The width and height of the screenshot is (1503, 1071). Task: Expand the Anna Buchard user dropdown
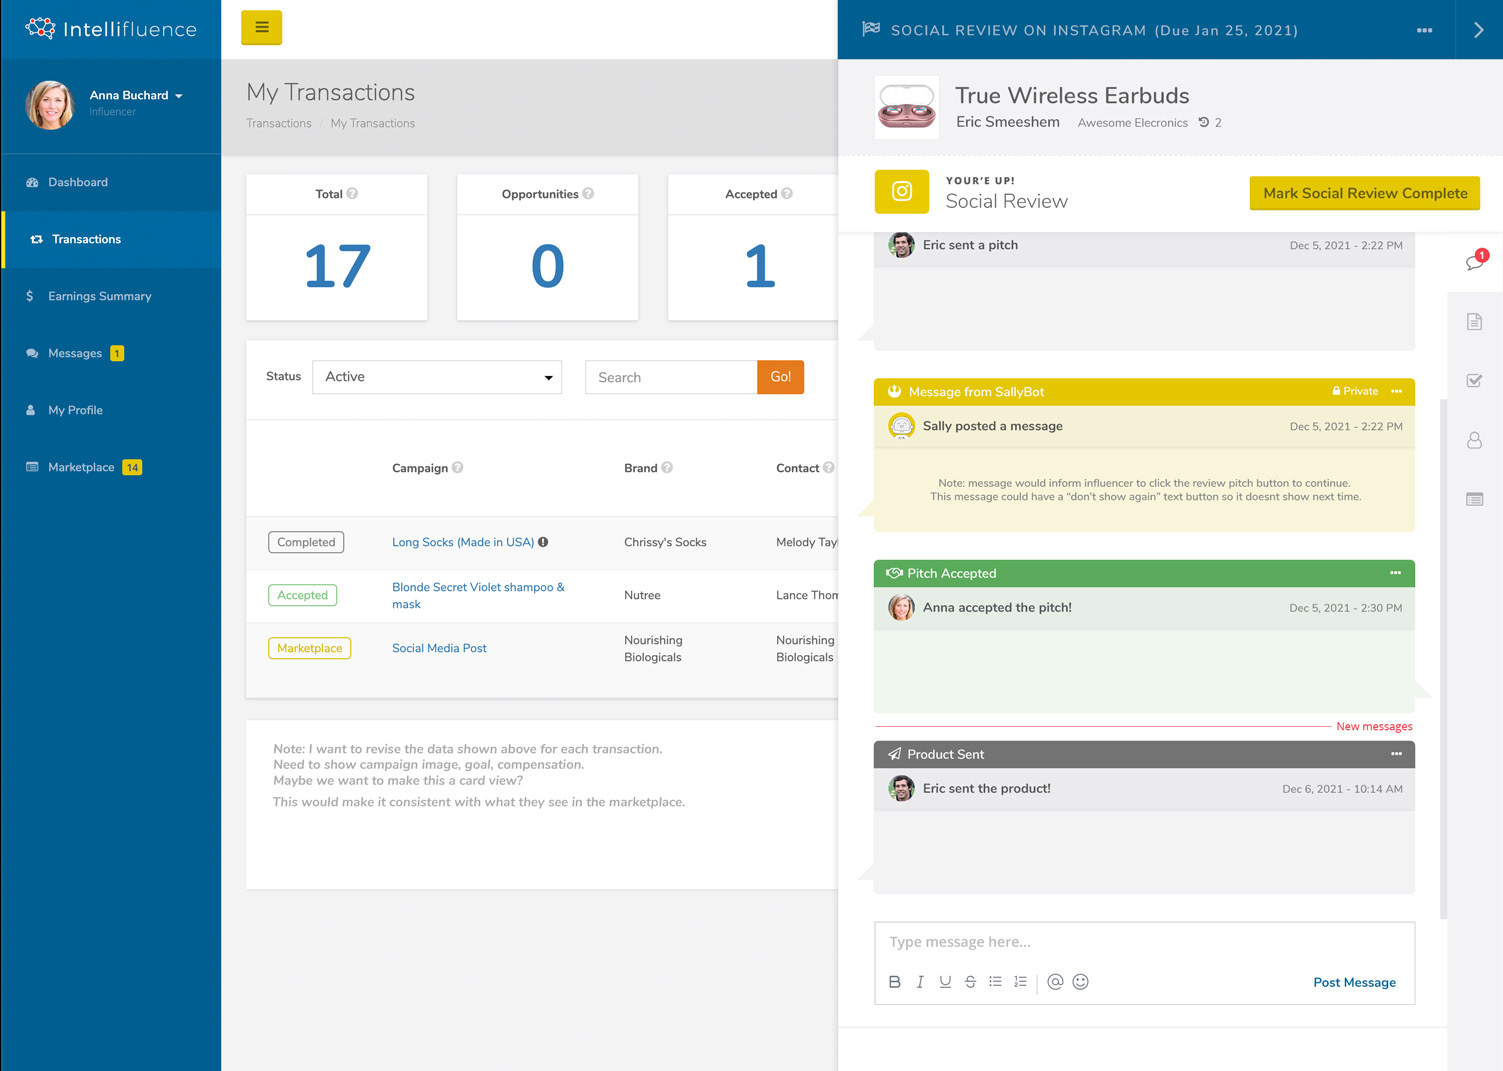[x=136, y=96]
